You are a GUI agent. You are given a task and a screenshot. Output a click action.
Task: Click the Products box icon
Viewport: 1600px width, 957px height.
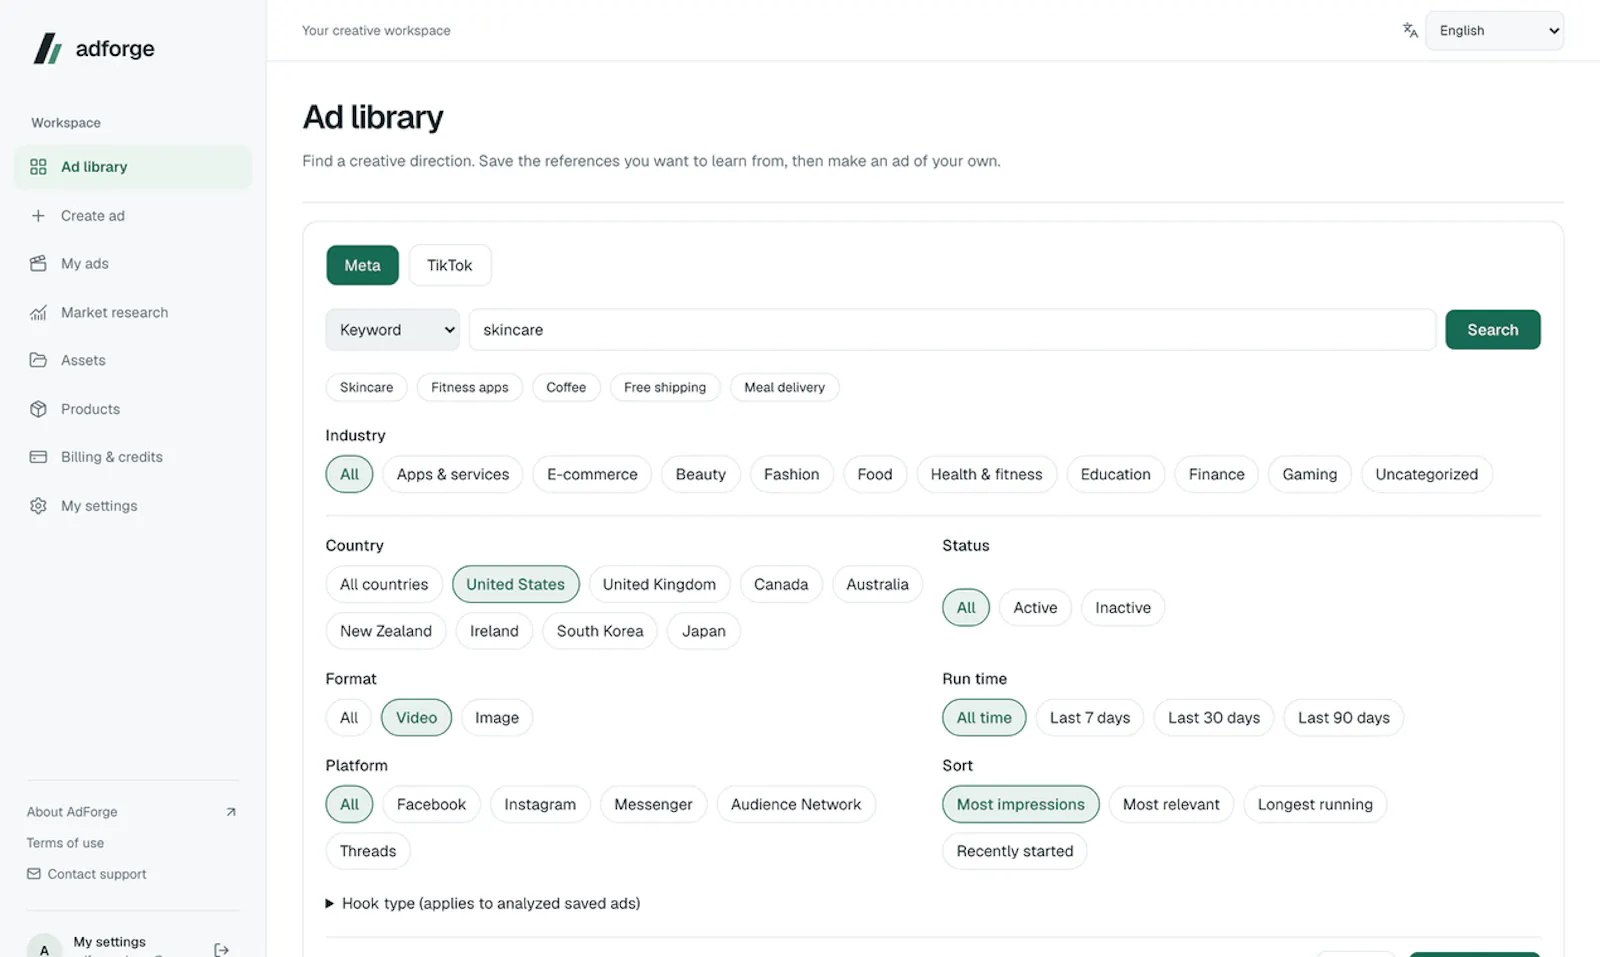click(x=38, y=409)
